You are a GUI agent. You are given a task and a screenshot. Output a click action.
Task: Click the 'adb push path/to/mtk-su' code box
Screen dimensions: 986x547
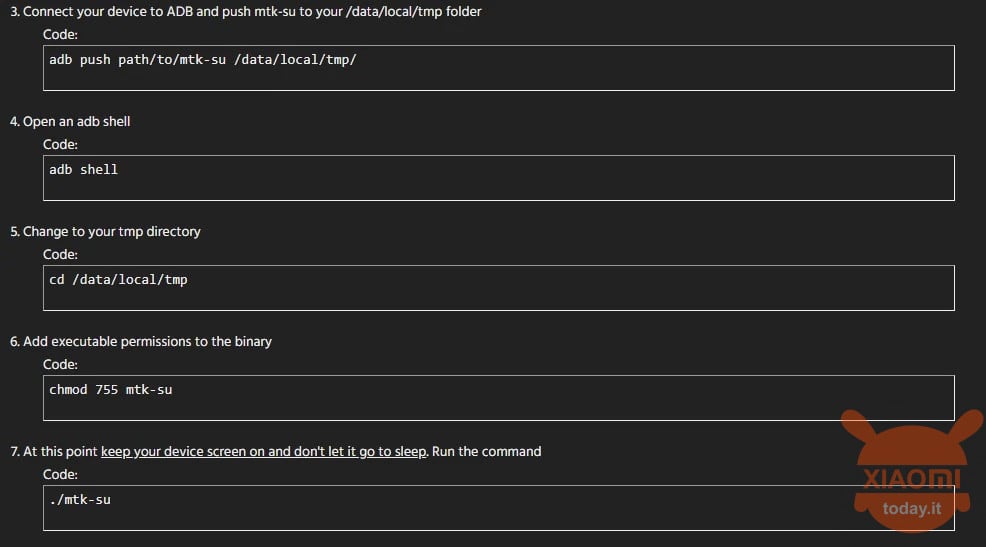click(499, 68)
